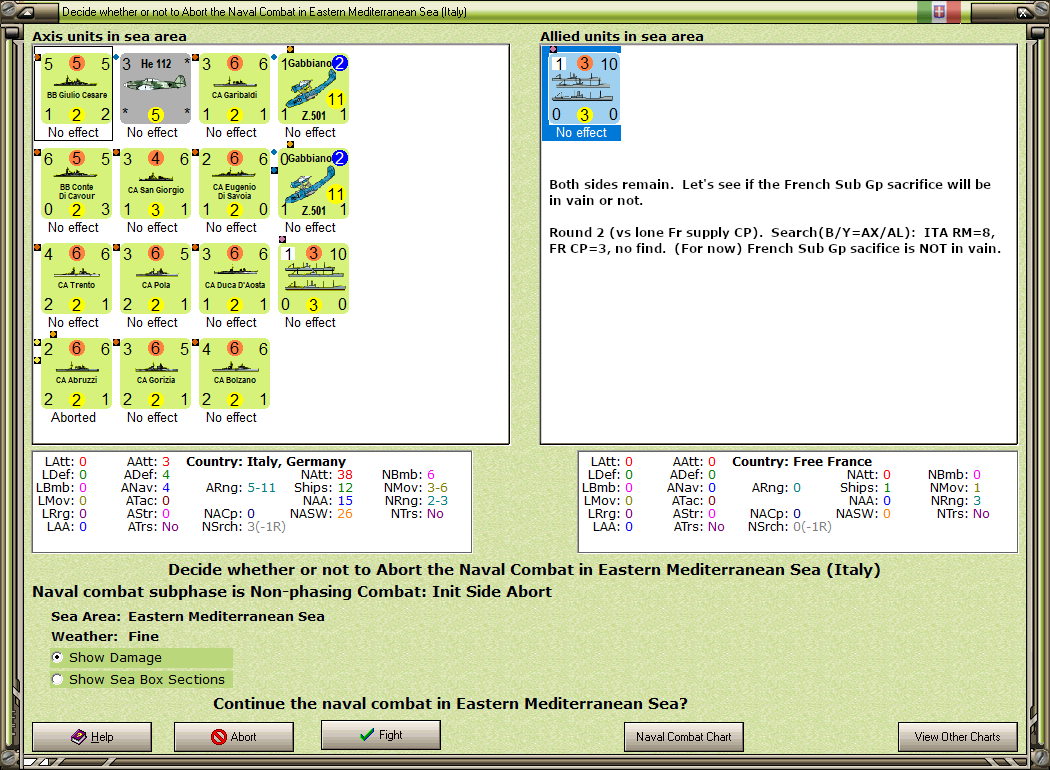Screen dimensions: 1050x770
Task: Open the Help button
Action: point(92,737)
